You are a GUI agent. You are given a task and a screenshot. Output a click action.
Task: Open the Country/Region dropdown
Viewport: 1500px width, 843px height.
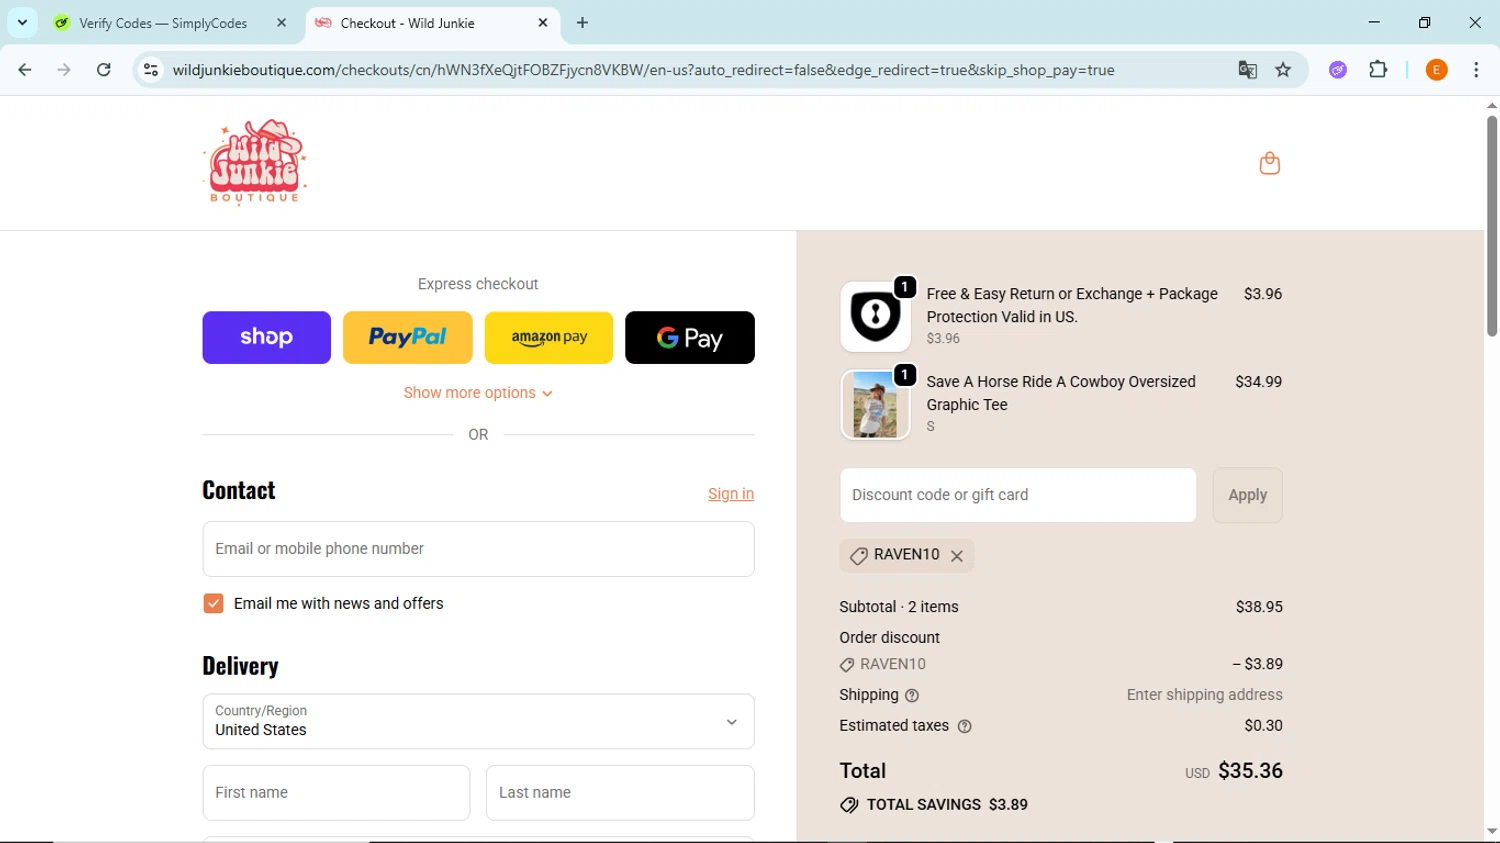click(478, 721)
